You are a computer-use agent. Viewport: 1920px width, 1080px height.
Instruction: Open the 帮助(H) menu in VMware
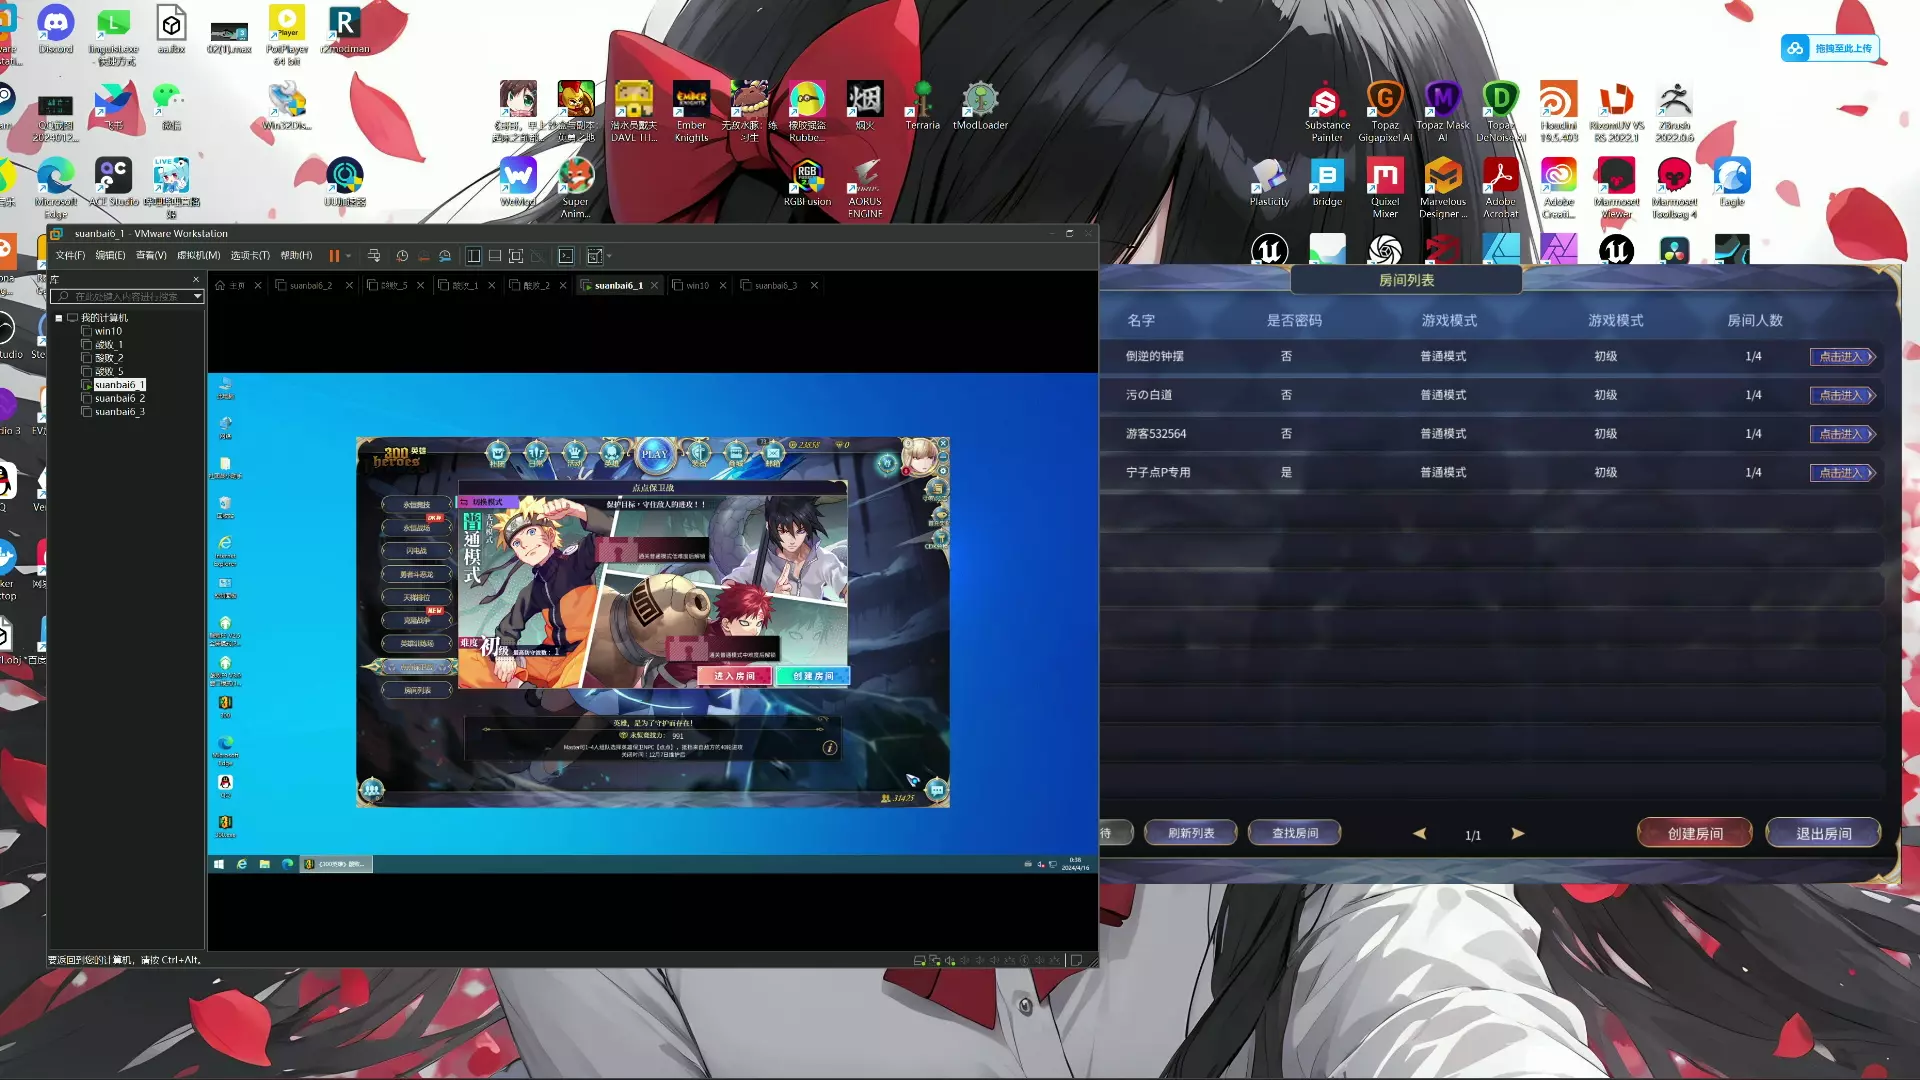coord(296,256)
